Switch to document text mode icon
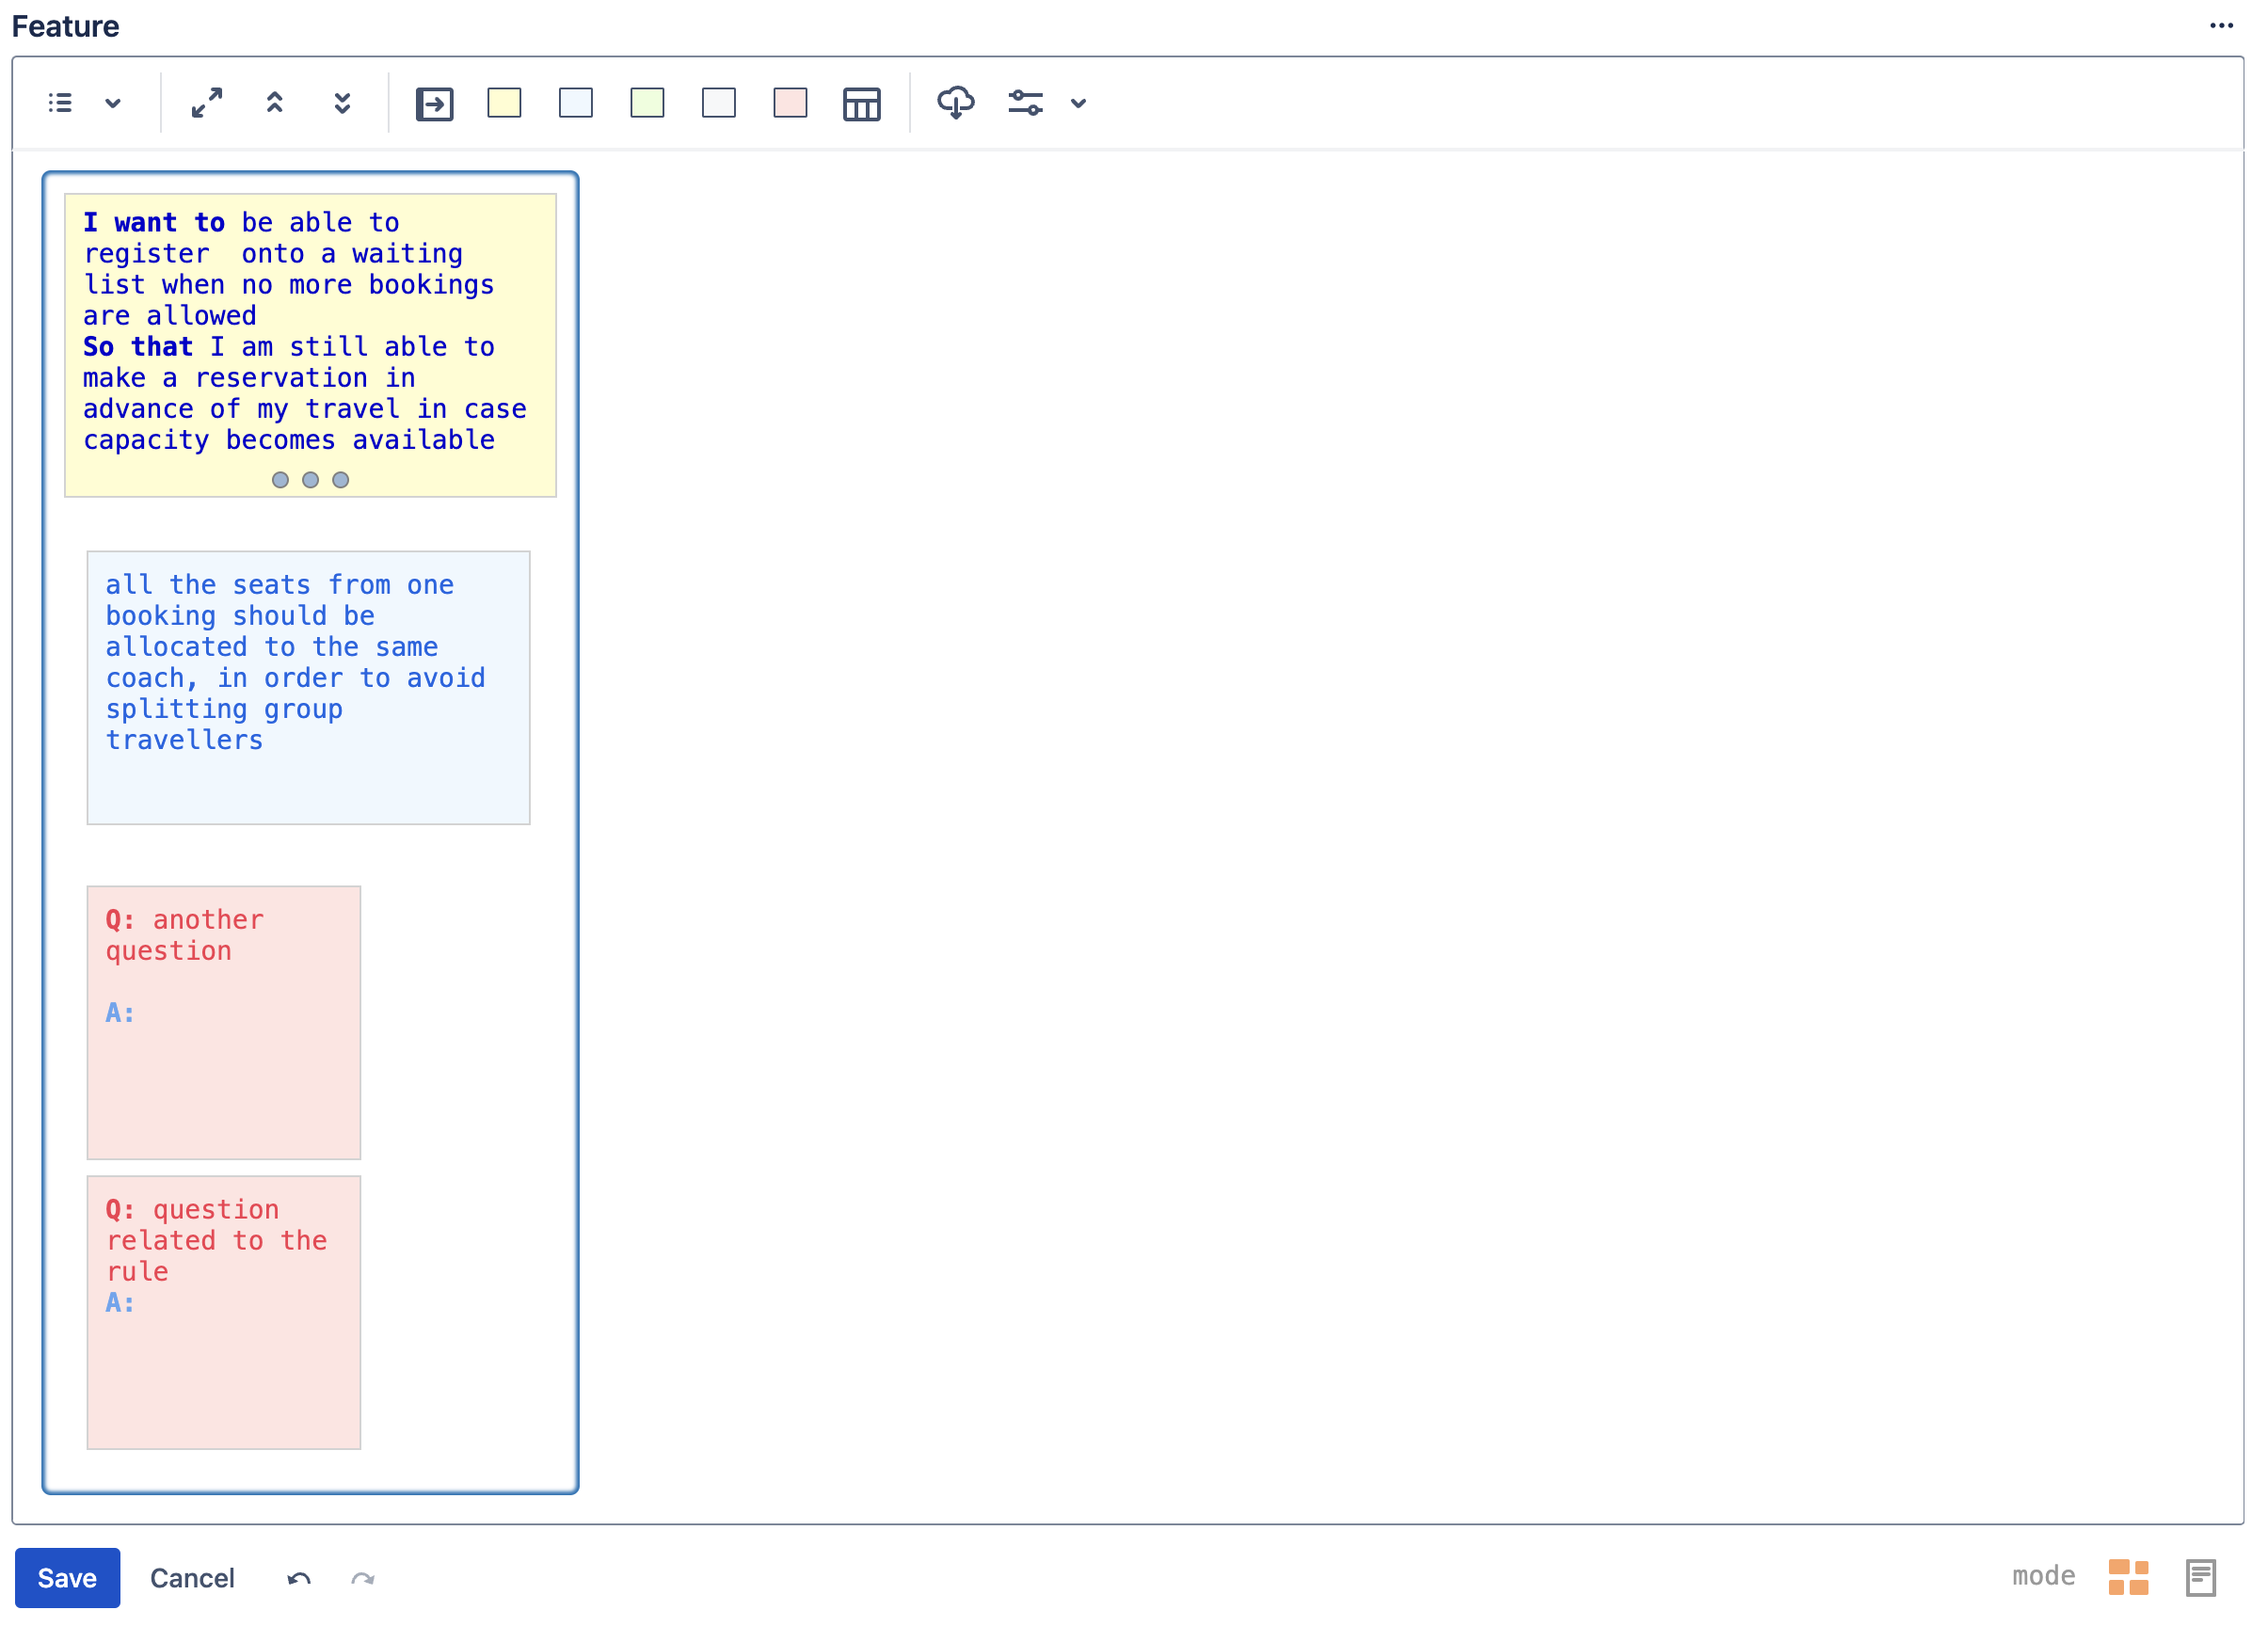 tap(2201, 1578)
